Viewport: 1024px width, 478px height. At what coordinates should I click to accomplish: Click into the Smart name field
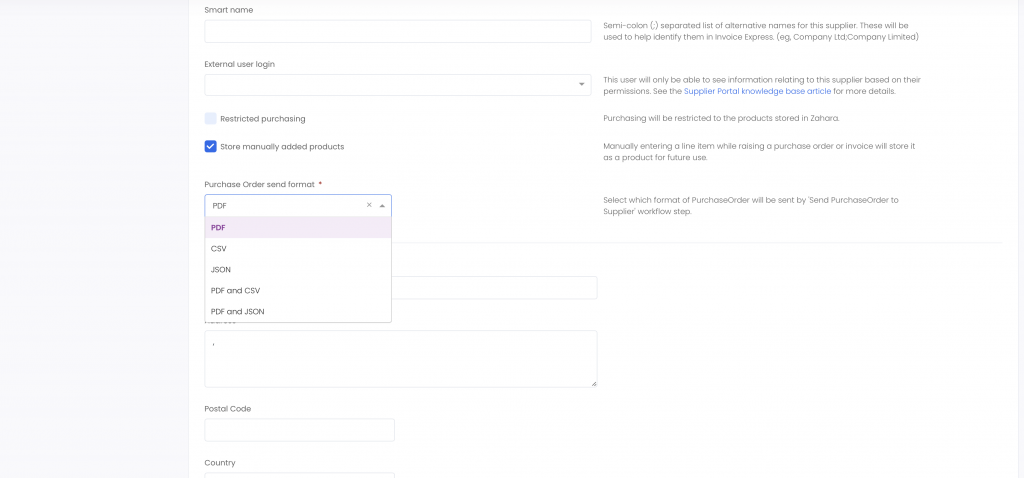click(x=398, y=31)
